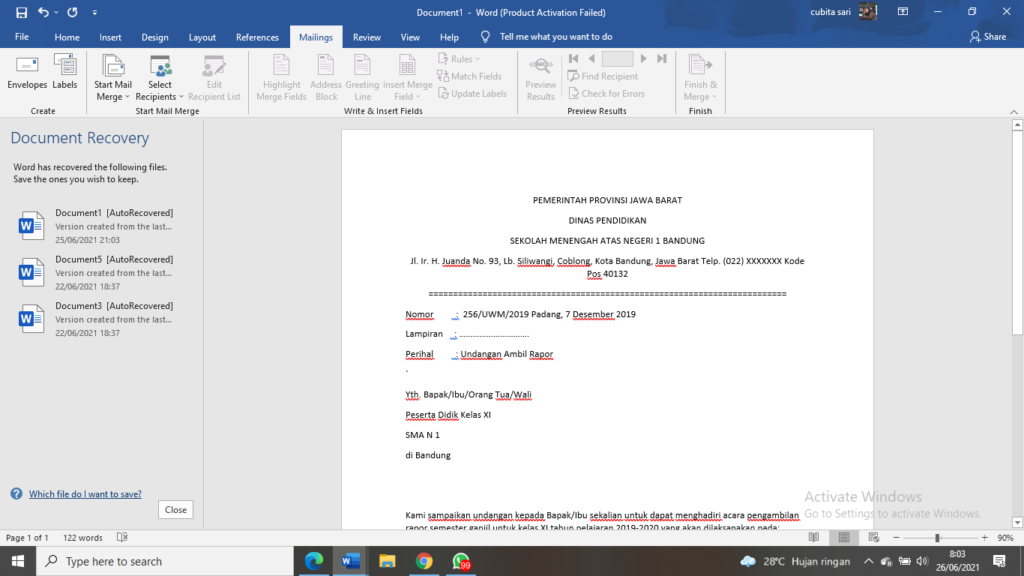Click the zoom slider handle

click(x=937, y=537)
